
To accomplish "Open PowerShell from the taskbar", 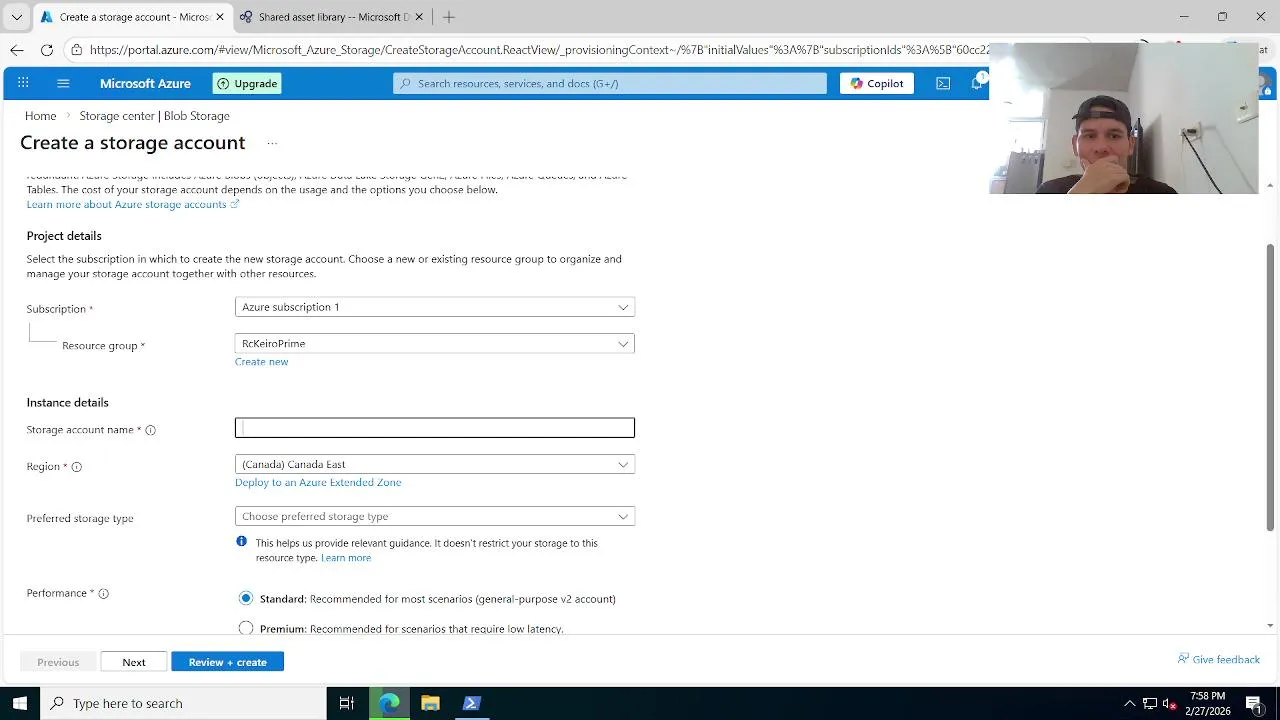I will click(471, 703).
